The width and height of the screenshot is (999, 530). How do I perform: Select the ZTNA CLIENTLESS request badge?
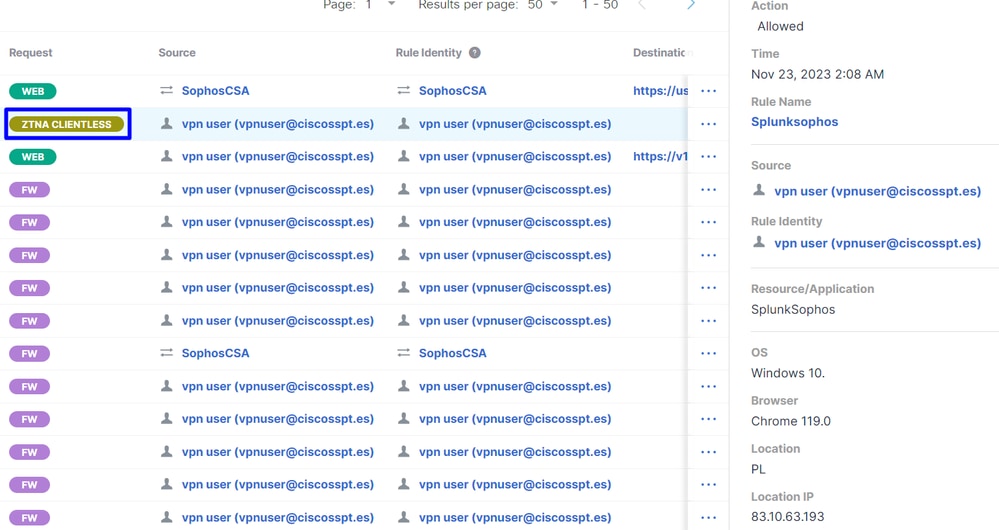(x=66, y=124)
